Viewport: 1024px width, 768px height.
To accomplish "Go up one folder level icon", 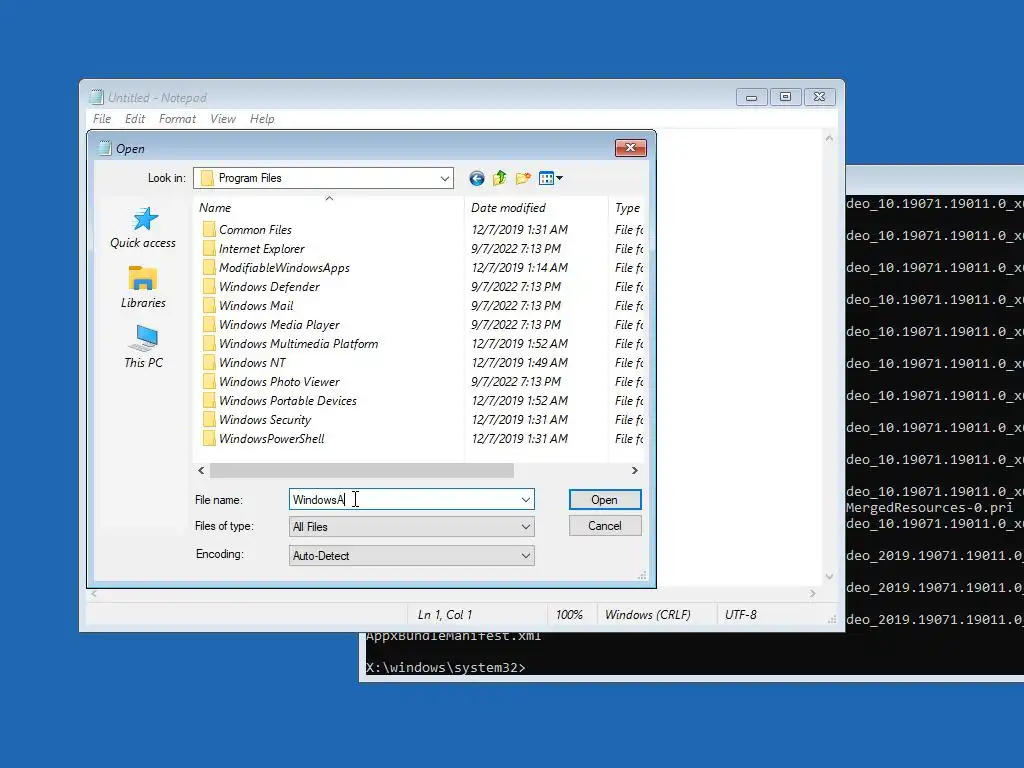I will point(500,178).
